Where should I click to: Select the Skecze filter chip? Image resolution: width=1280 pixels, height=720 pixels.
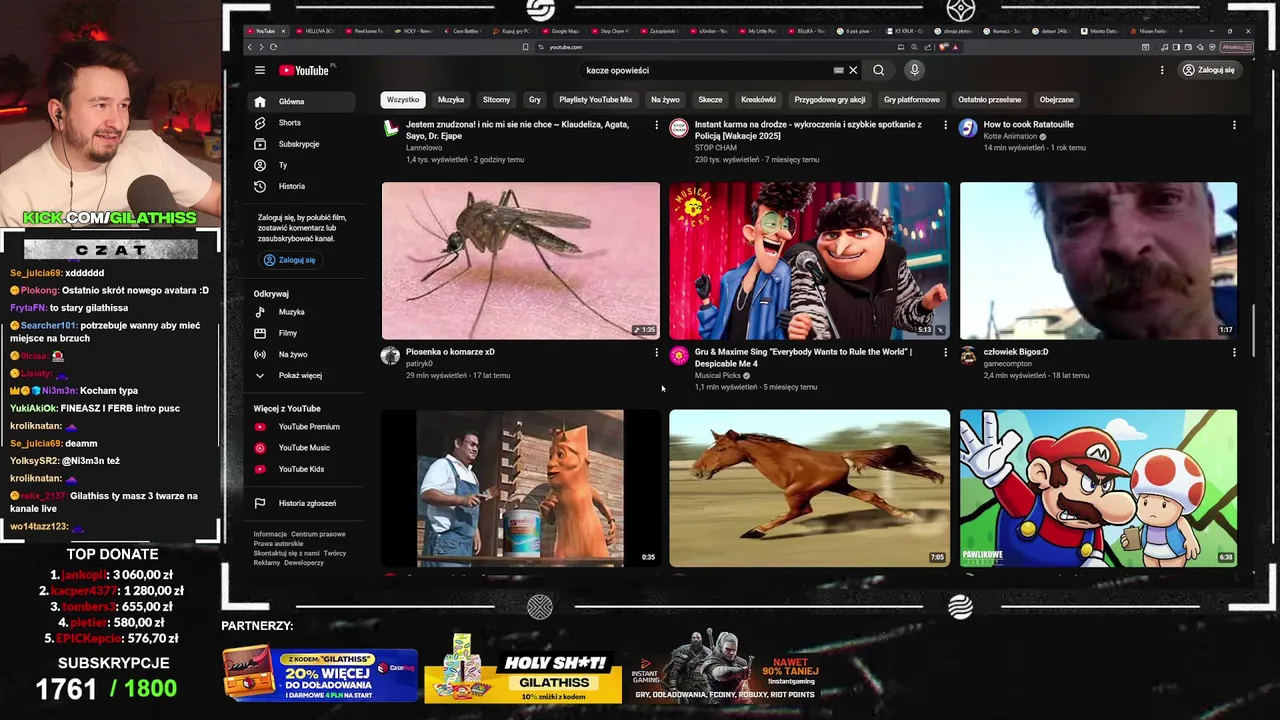point(710,100)
